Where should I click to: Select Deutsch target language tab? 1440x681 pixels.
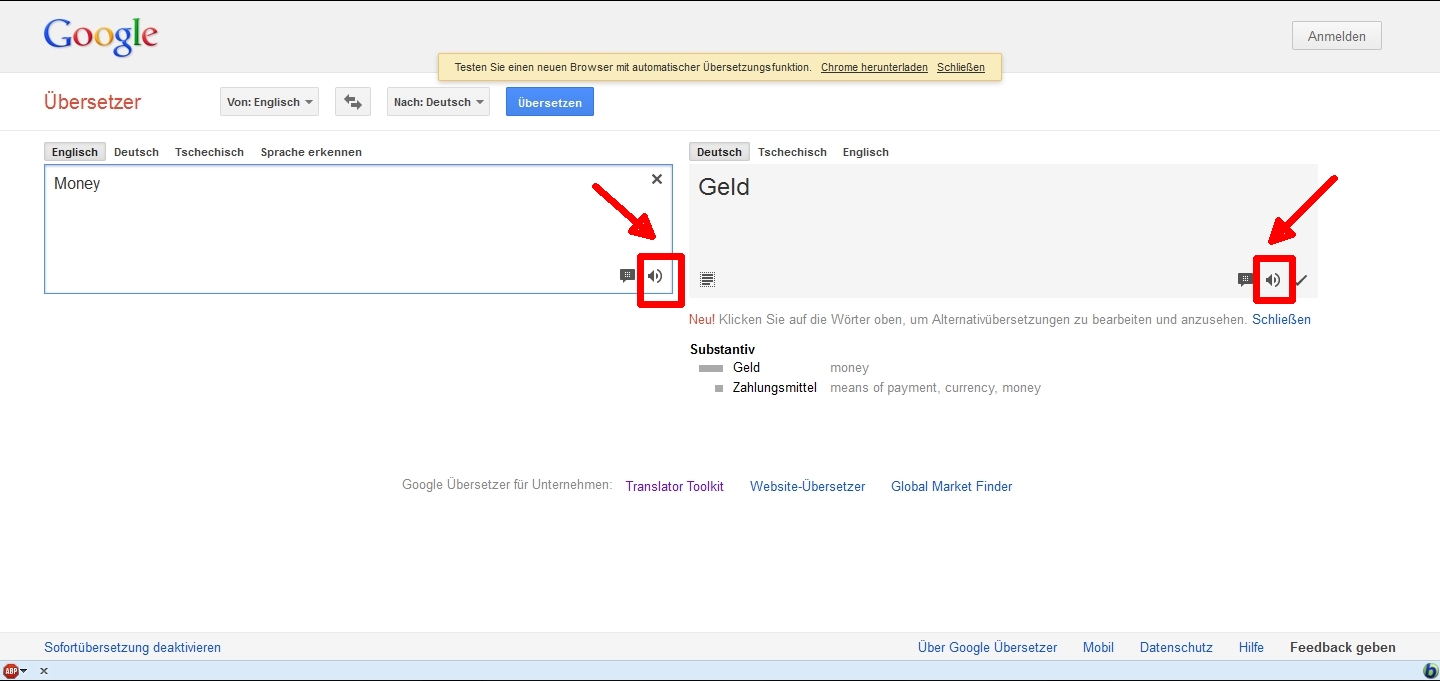(x=719, y=152)
